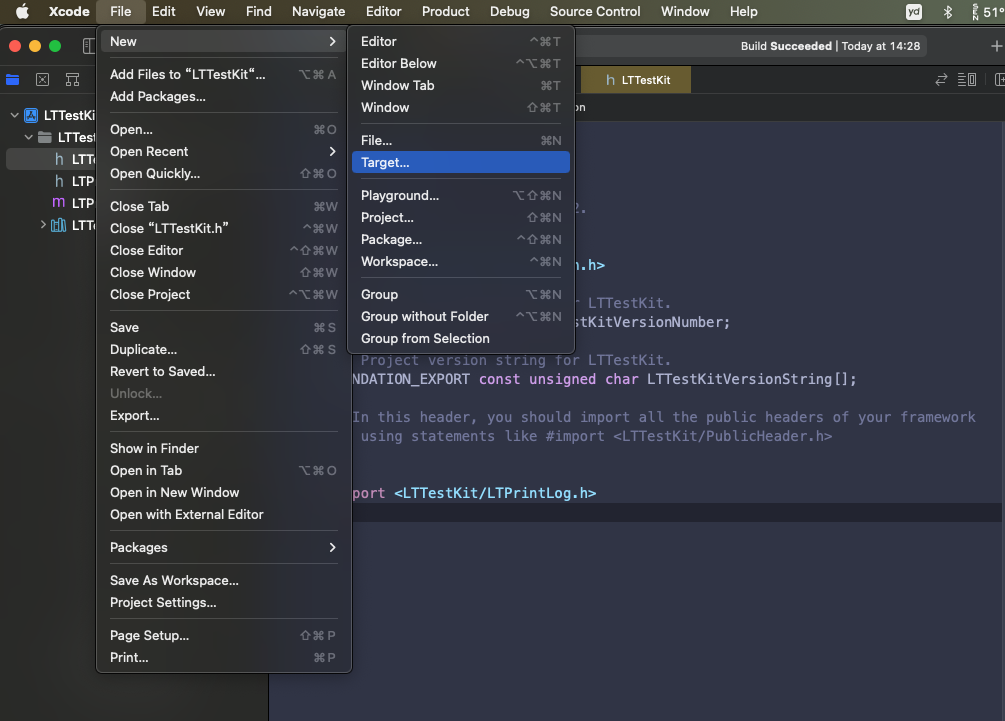Click the LTTestKit/LTPrintLog.h import line
This screenshot has height=721, width=1005.
pos(495,493)
